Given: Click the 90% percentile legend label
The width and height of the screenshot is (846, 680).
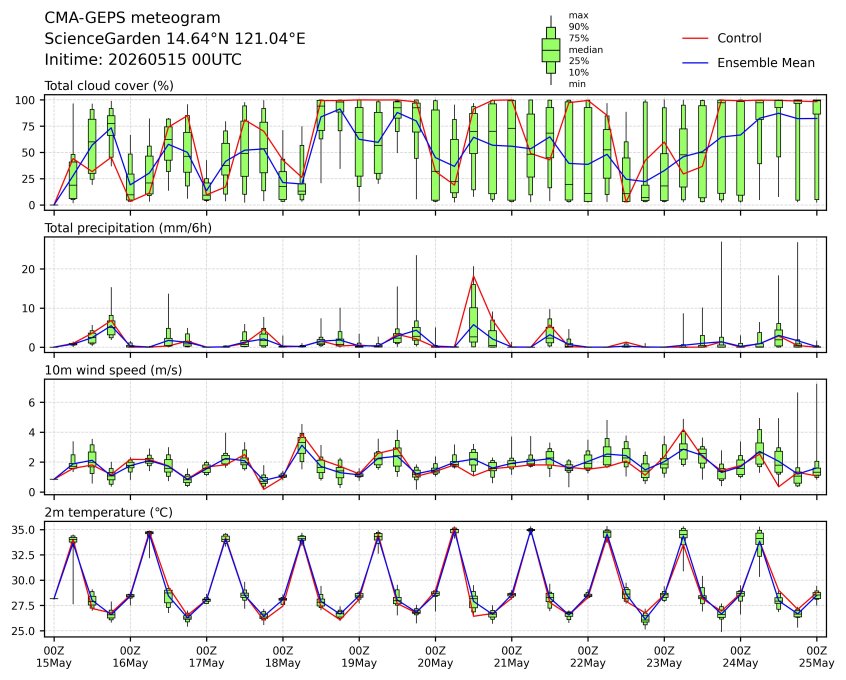Looking at the screenshot, I should 578,26.
